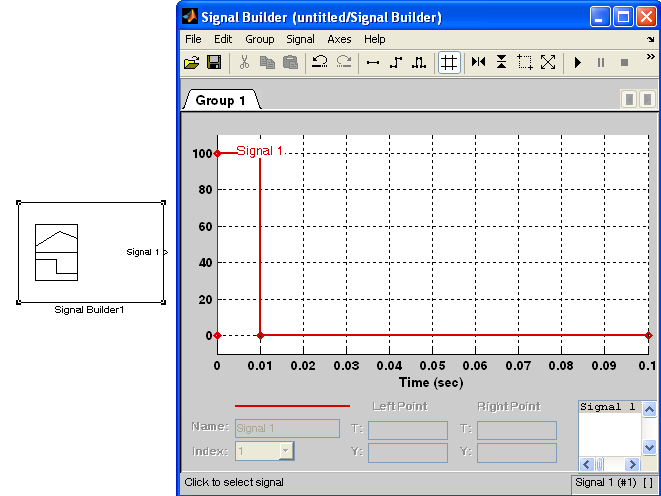Open the Signal menu
Viewport: 661px width, 496px height.
(x=300, y=39)
